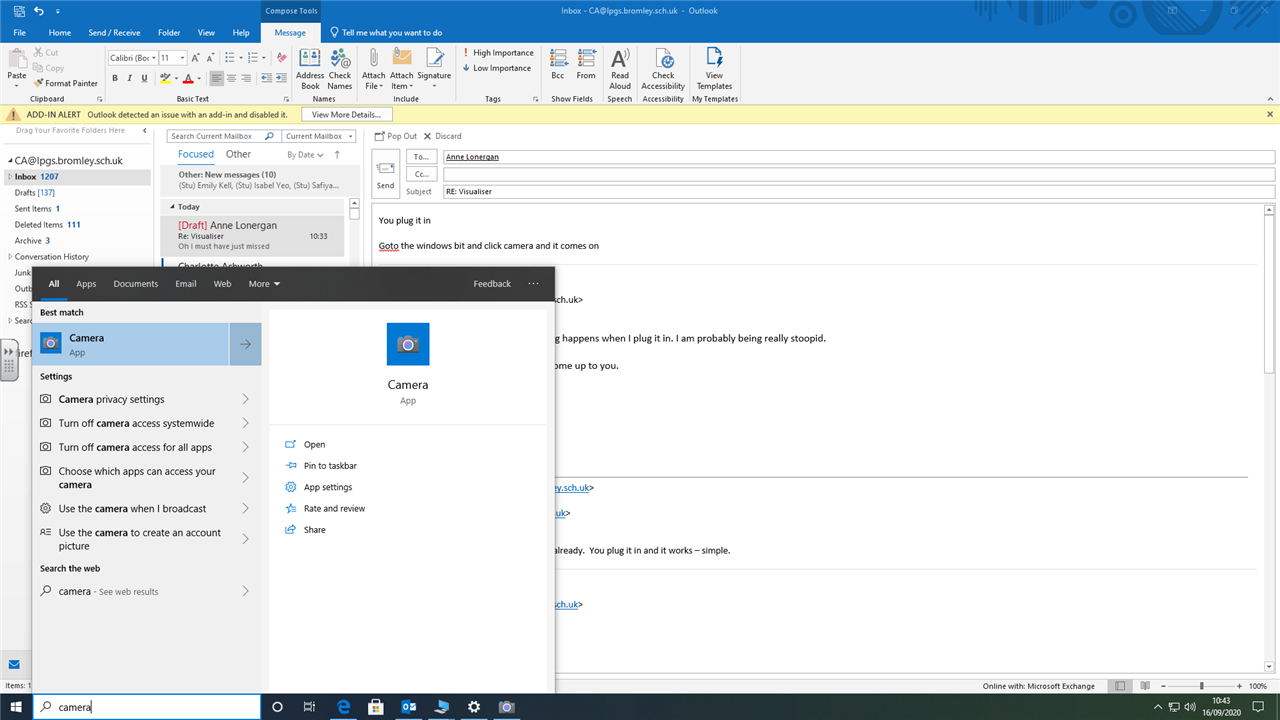Click Pop Out above the message
The width and height of the screenshot is (1280, 720).
(x=396, y=136)
